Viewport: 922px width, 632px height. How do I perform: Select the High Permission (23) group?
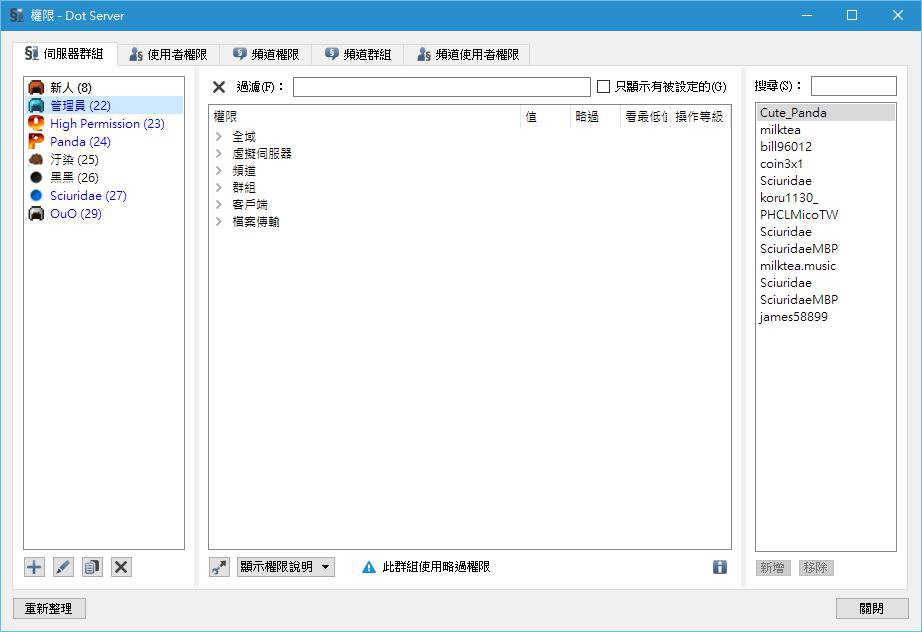click(107, 124)
